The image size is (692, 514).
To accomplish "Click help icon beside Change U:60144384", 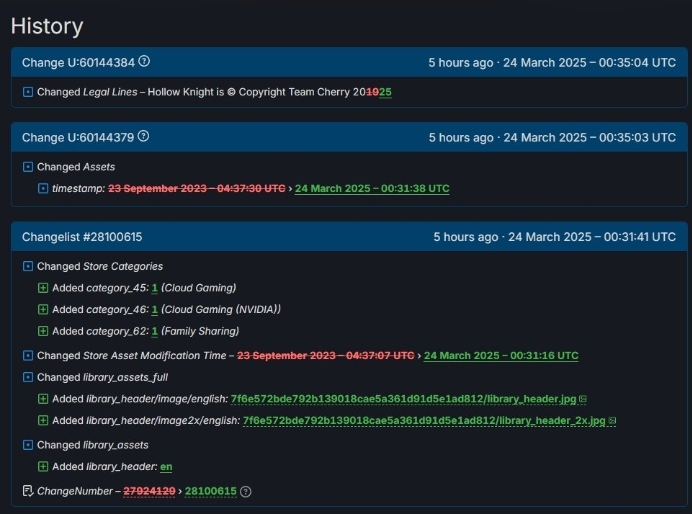I will pyautogui.click(x=144, y=62).
